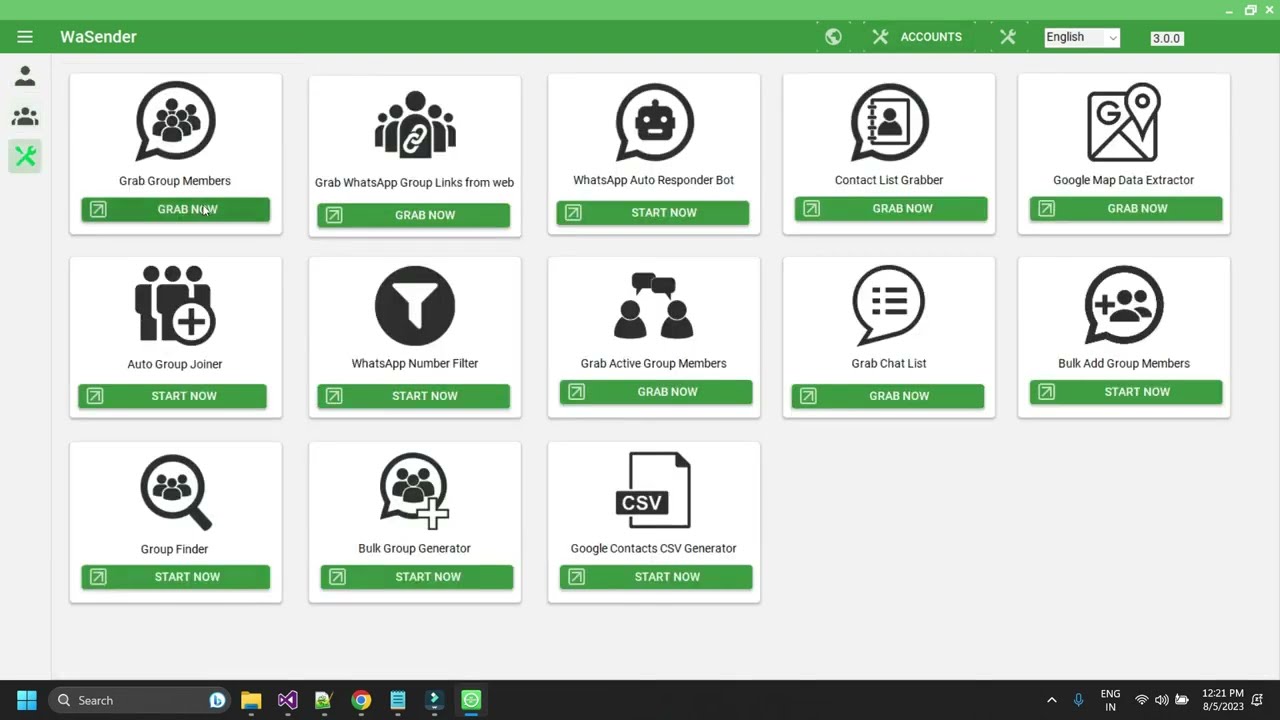Click the tools icon beside language selector
This screenshot has height=720, width=1280.
point(1007,37)
